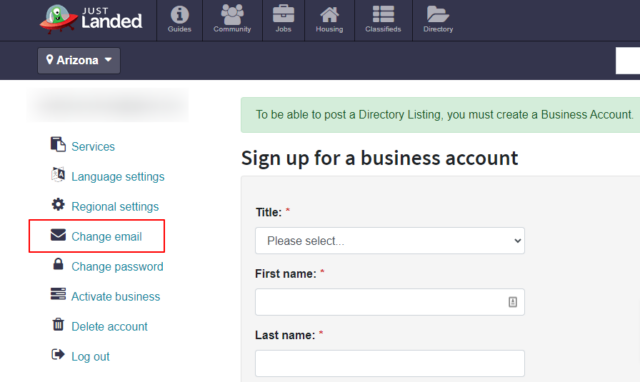Go to the Directory menu text
Image resolution: width=640 pixels, height=382 pixels.
(x=438, y=29)
